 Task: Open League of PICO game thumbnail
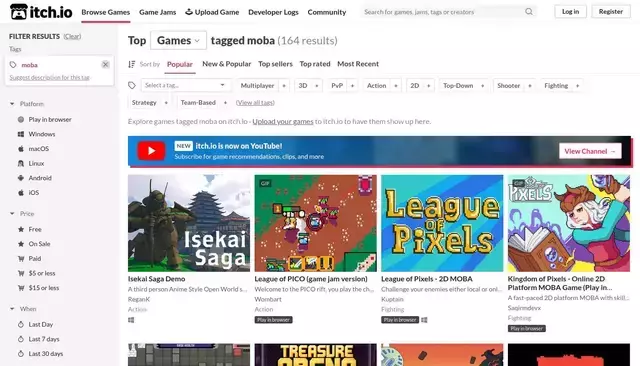click(316, 223)
